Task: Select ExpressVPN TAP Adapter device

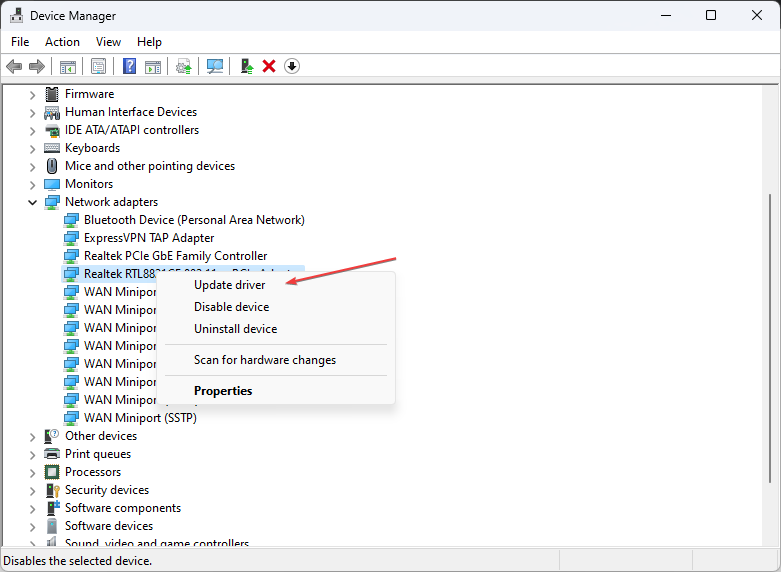Action: coord(148,238)
